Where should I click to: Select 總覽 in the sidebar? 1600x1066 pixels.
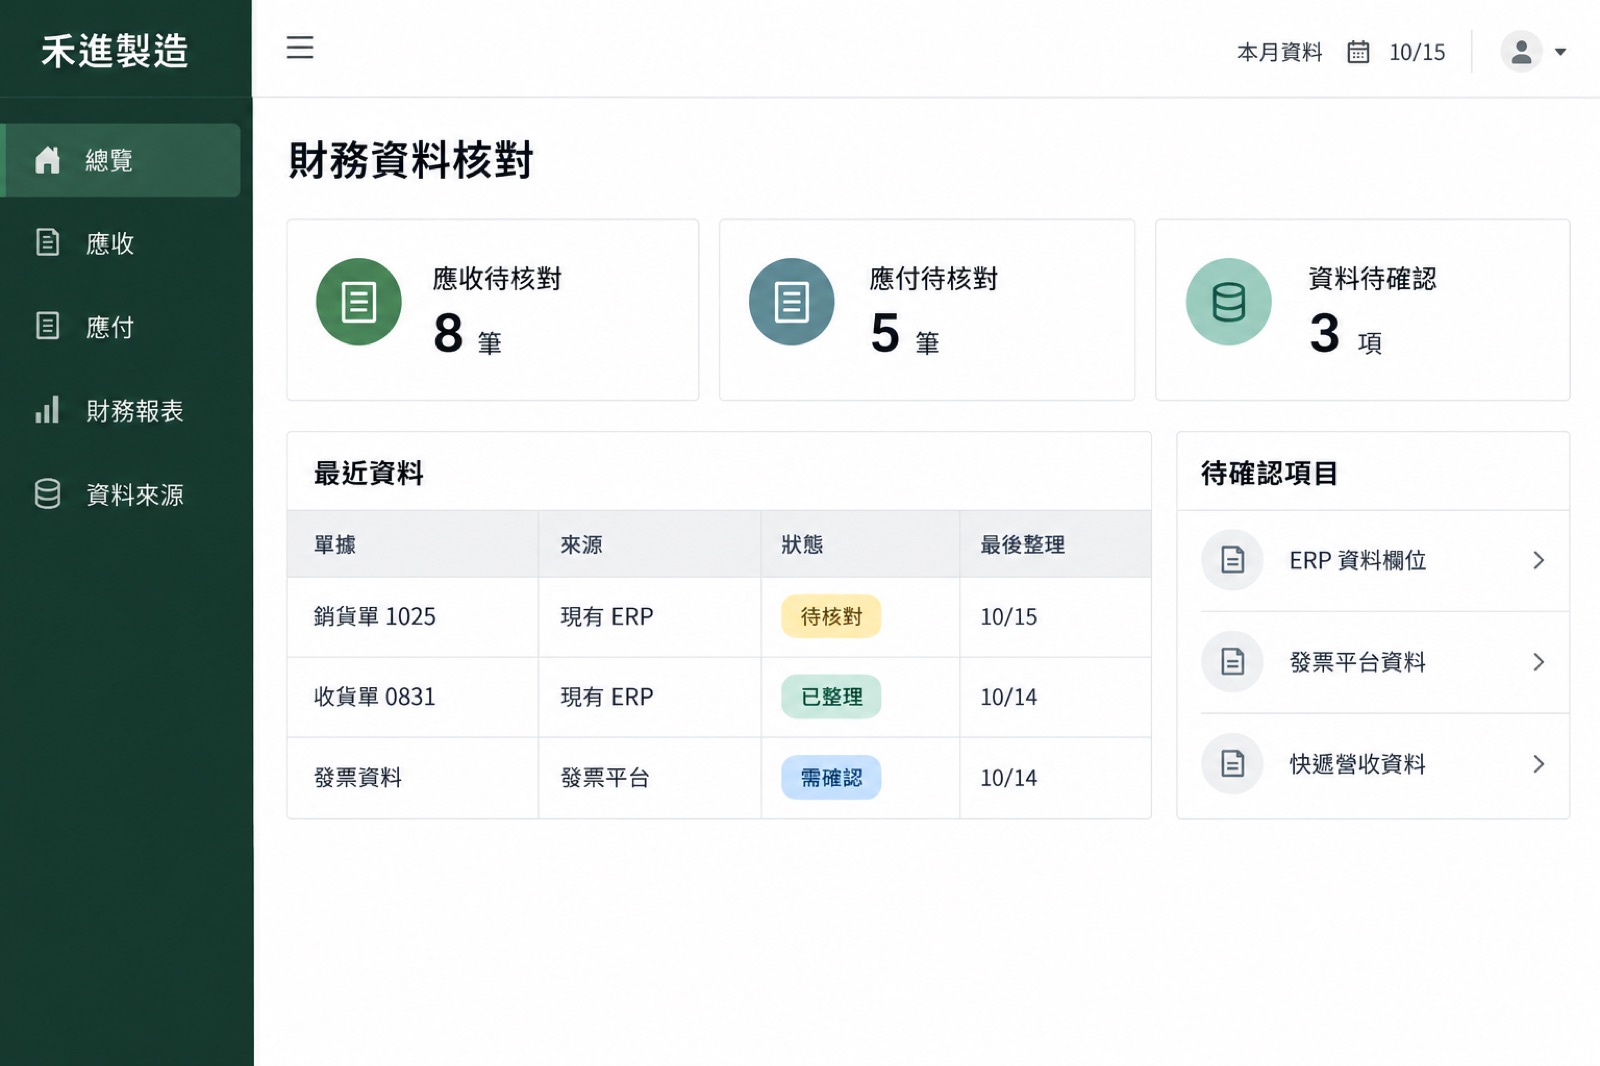pos(122,160)
